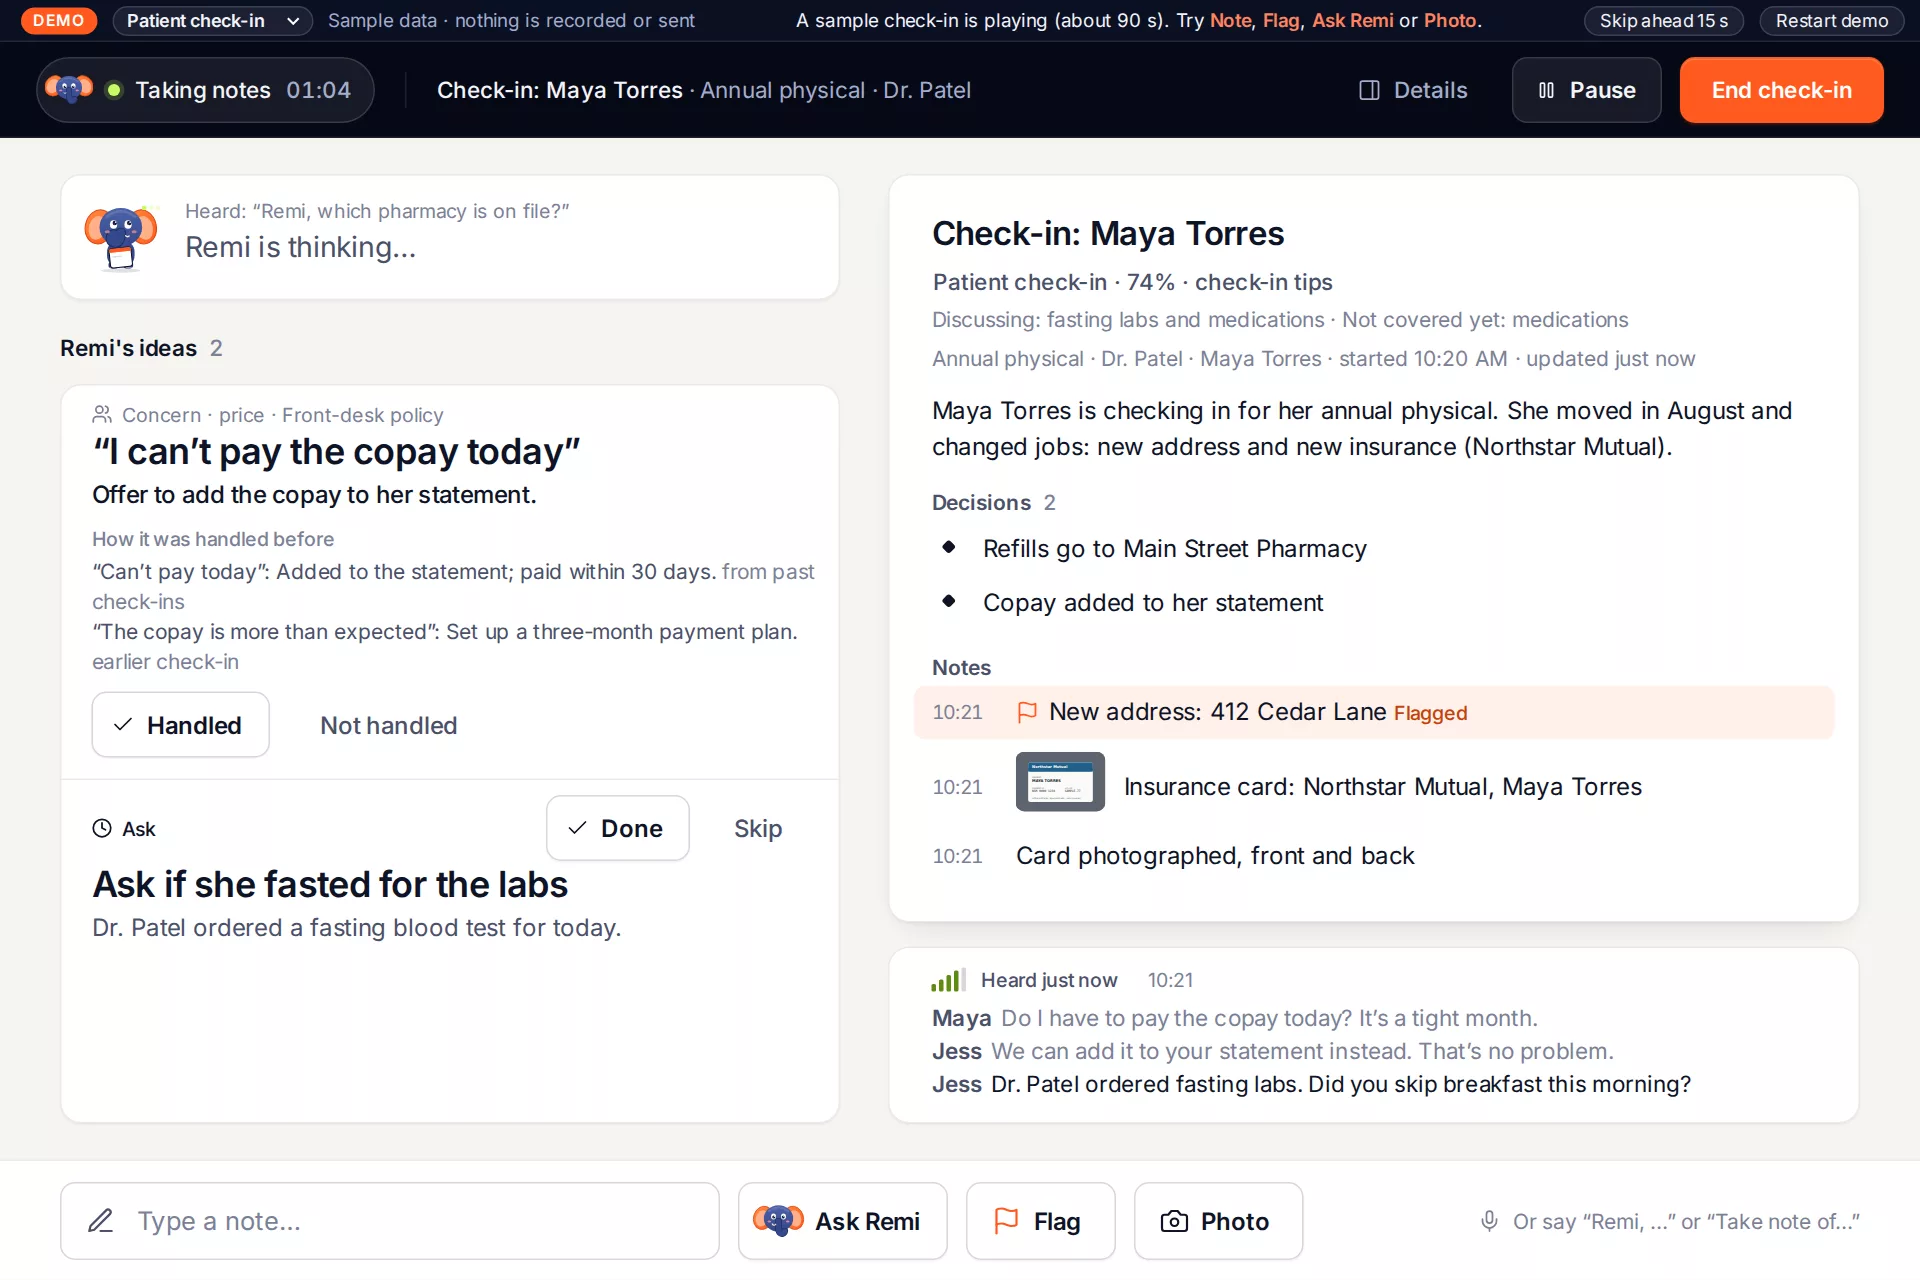Image resolution: width=1920 pixels, height=1280 pixels.
Task: Mark the copay concern as Not handled
Action: [388, 725]
